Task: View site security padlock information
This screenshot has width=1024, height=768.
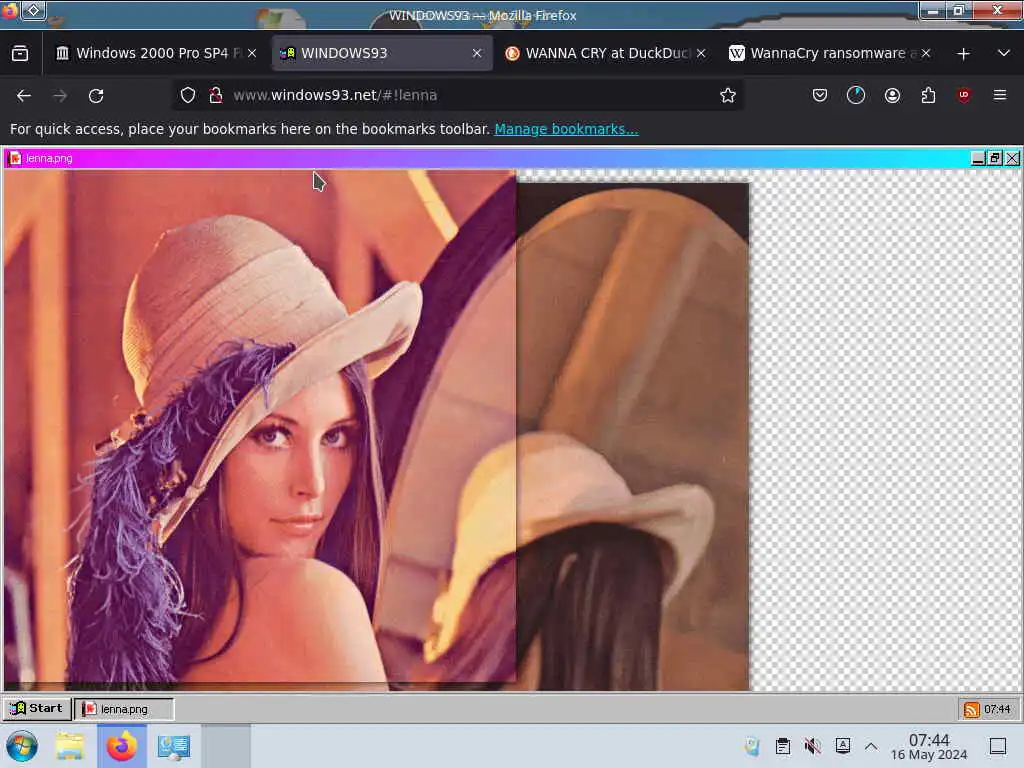Action: [216, 95]
